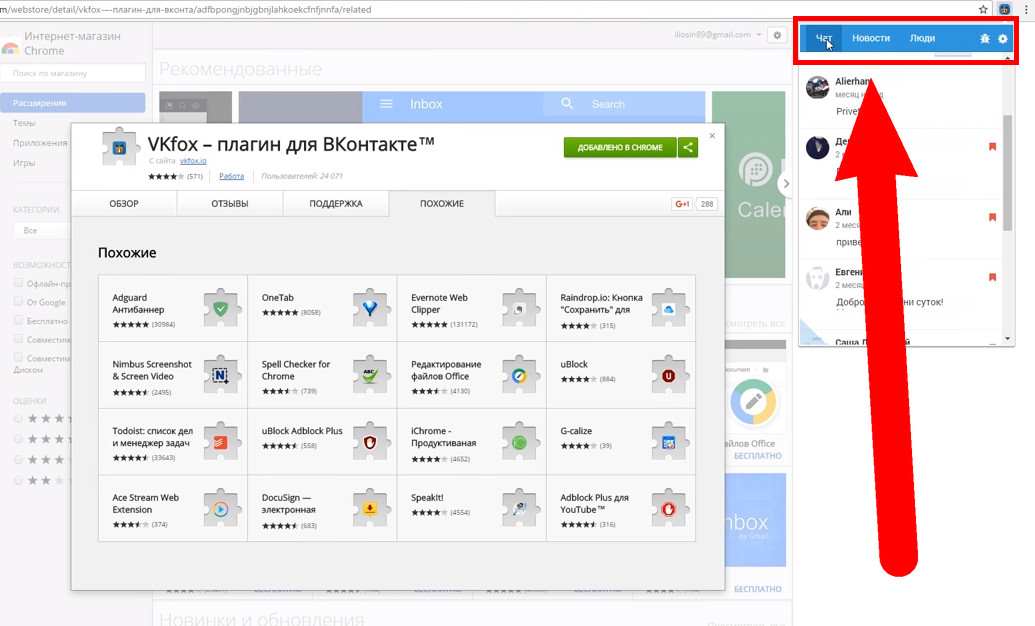The height and width of the screenshot is (626, 1035).
Task: Open the Adguard Антибаннер extension icon
Action: tap(221, 309)
